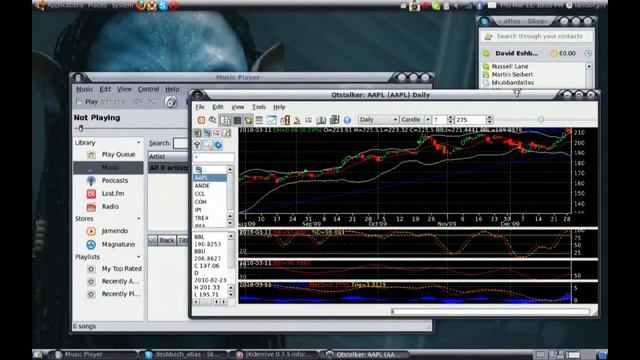Toggle the side panel icon in Qtstalker toolbar
Image resolution: width=640 pixels, height=360 pixels.
pyautogui.click(x=225, y=120)
